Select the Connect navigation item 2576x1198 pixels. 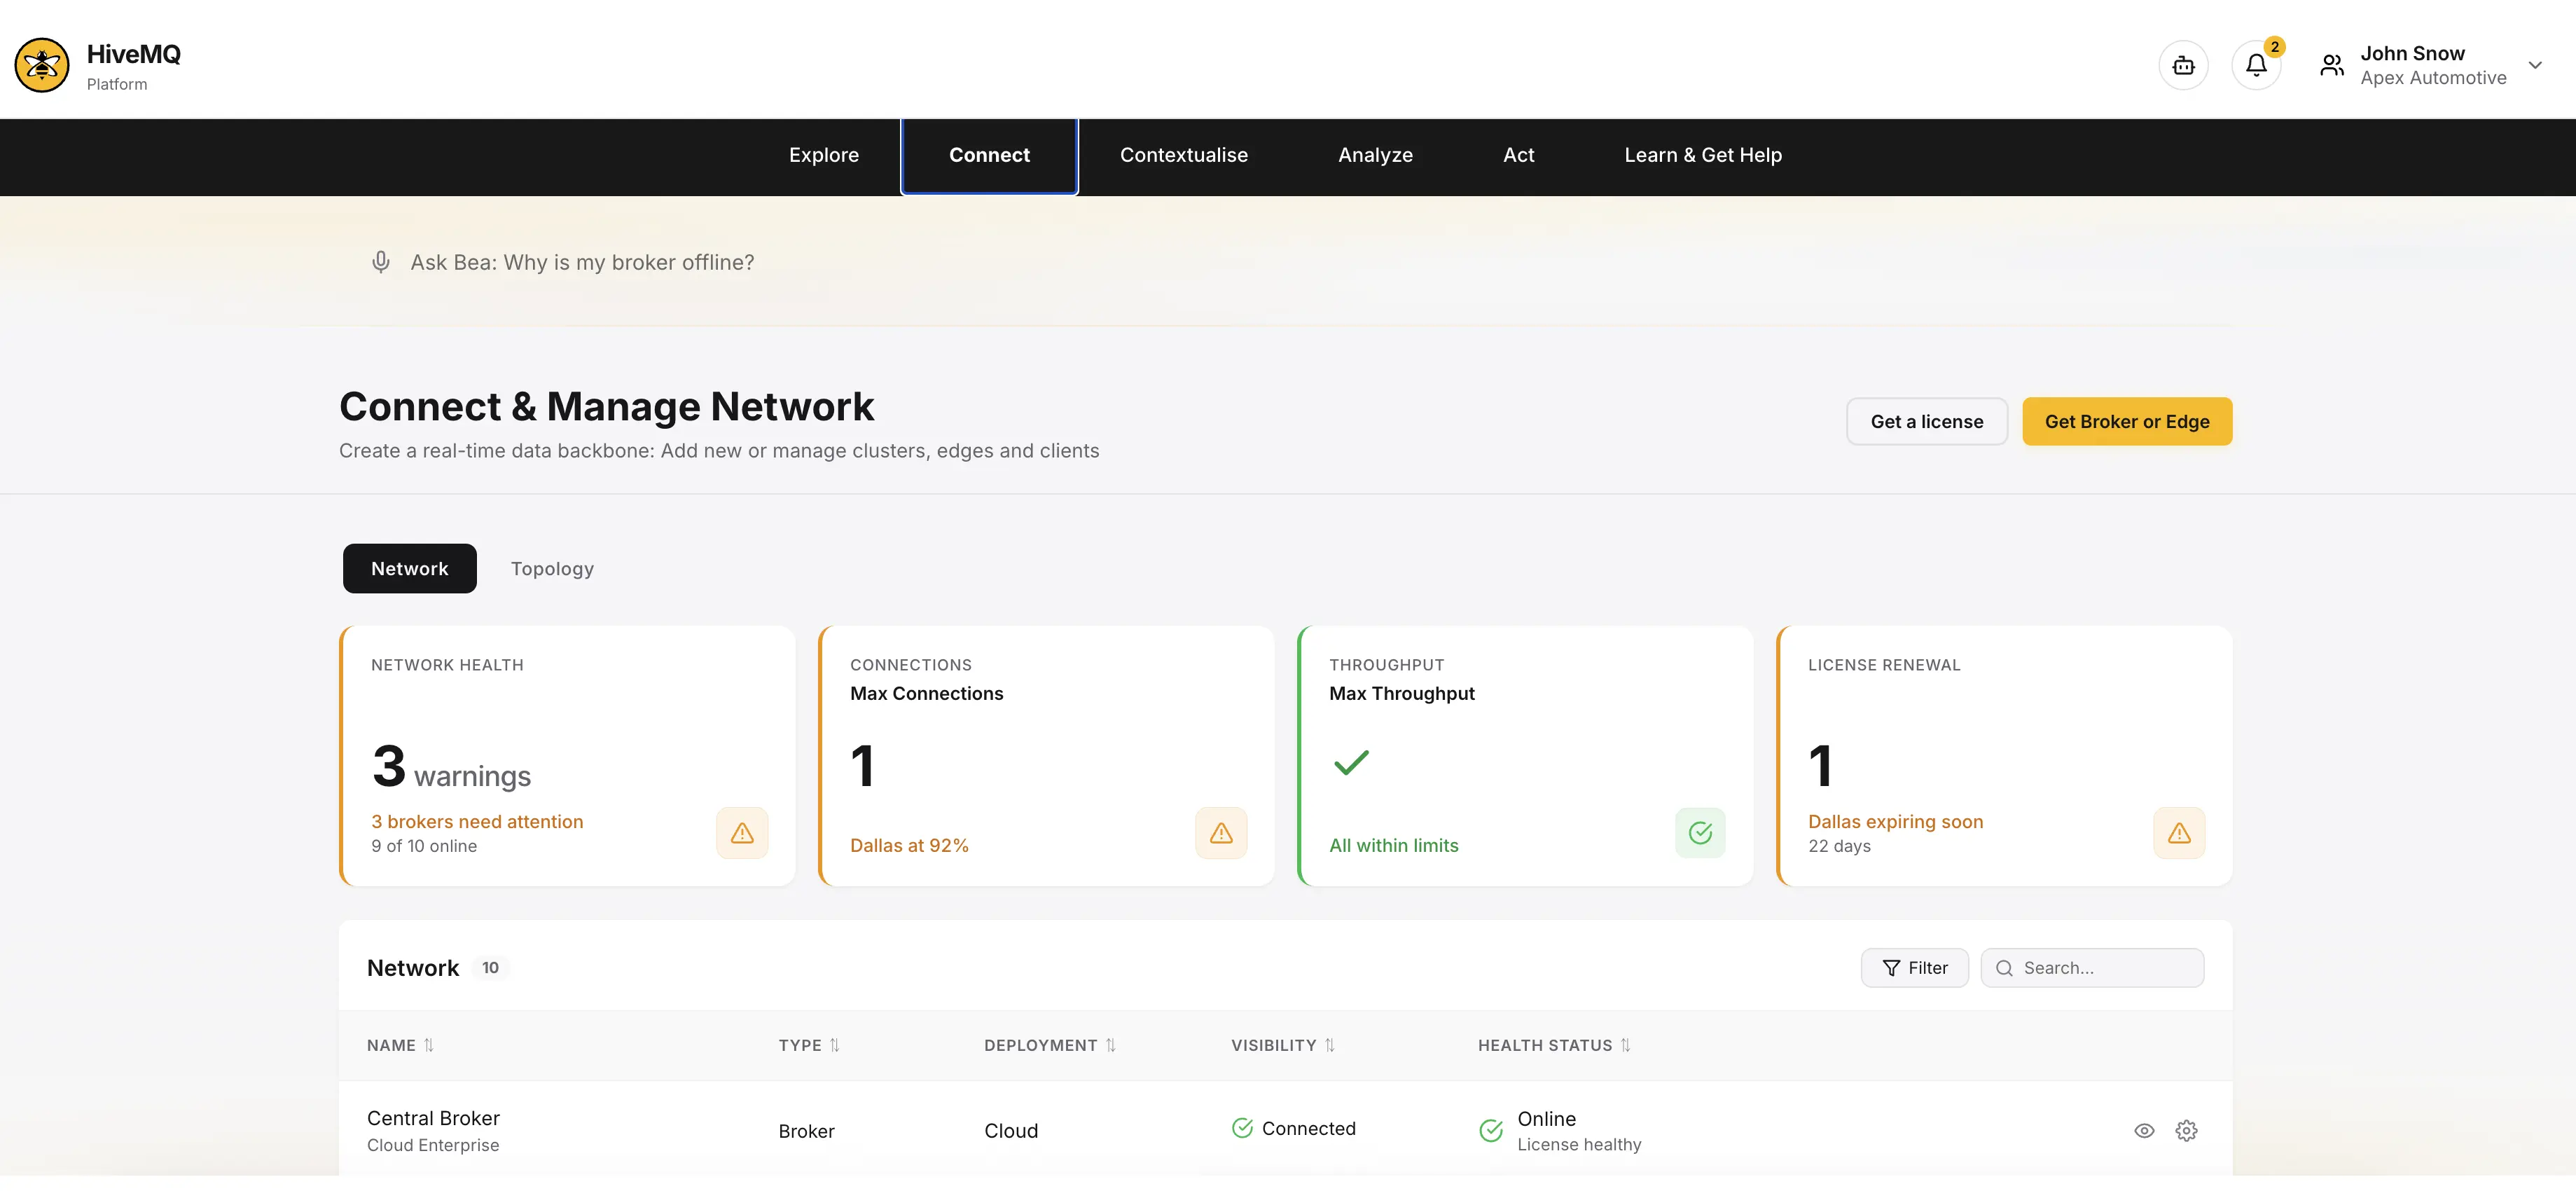989,155
